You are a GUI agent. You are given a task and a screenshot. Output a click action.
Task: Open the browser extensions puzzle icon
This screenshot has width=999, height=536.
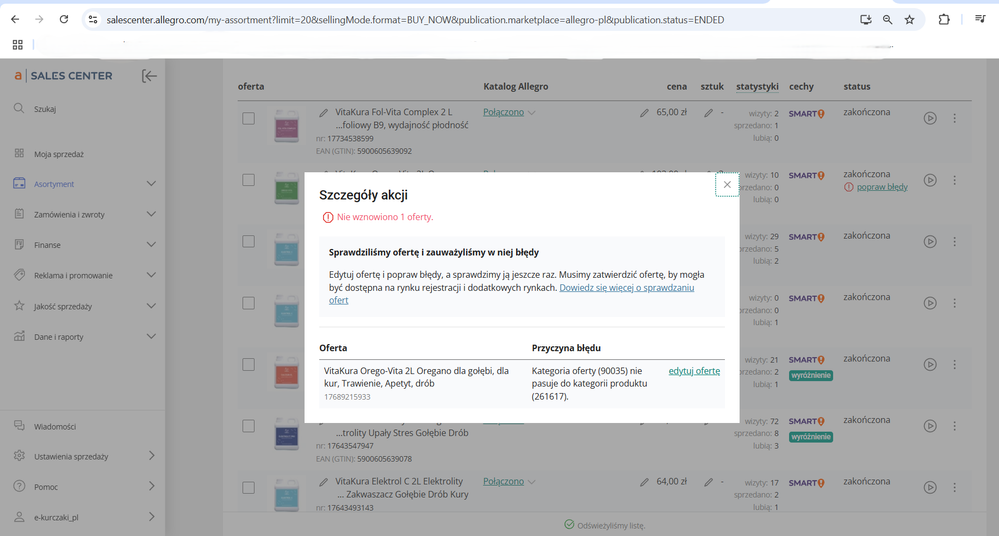943,19
